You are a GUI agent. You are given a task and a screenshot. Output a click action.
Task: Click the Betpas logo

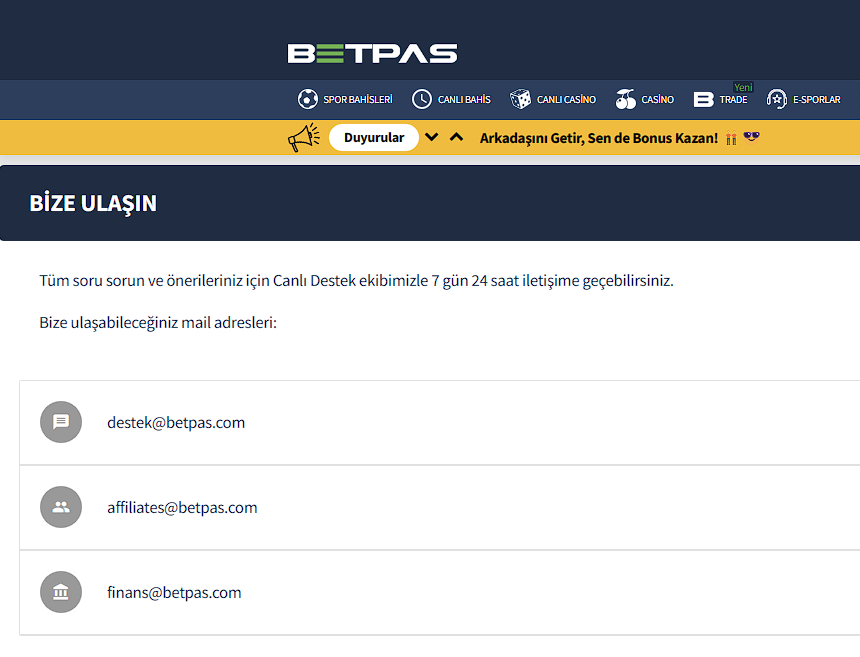click(x=372, y=54)
